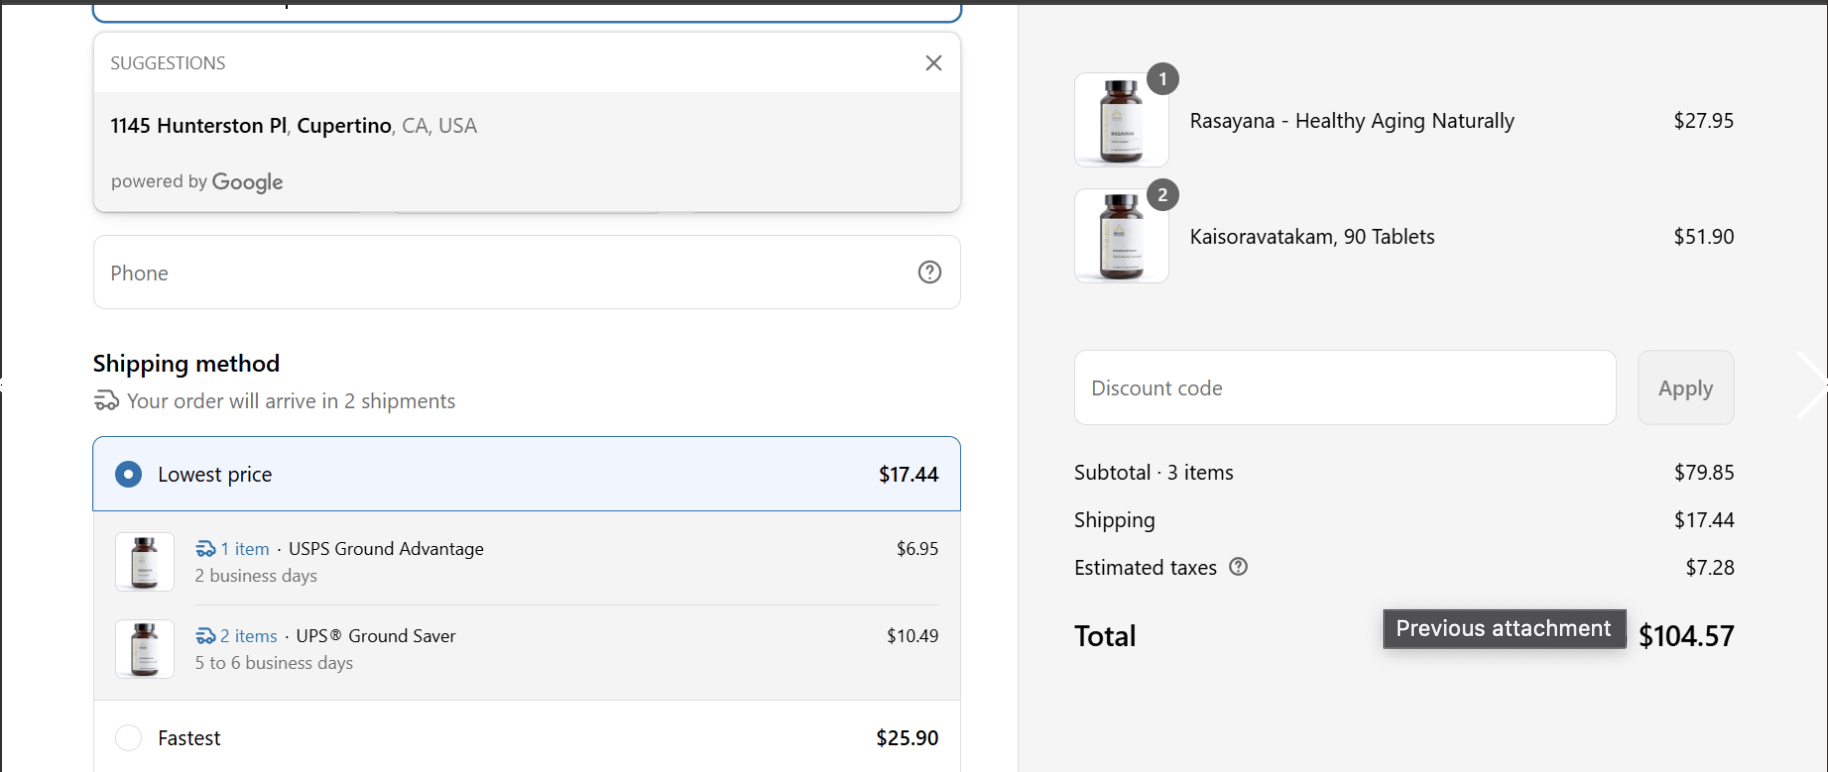Select the Fastest shipping option
Viewport: 1828px width, 772px height.
(x=128, y=737)
